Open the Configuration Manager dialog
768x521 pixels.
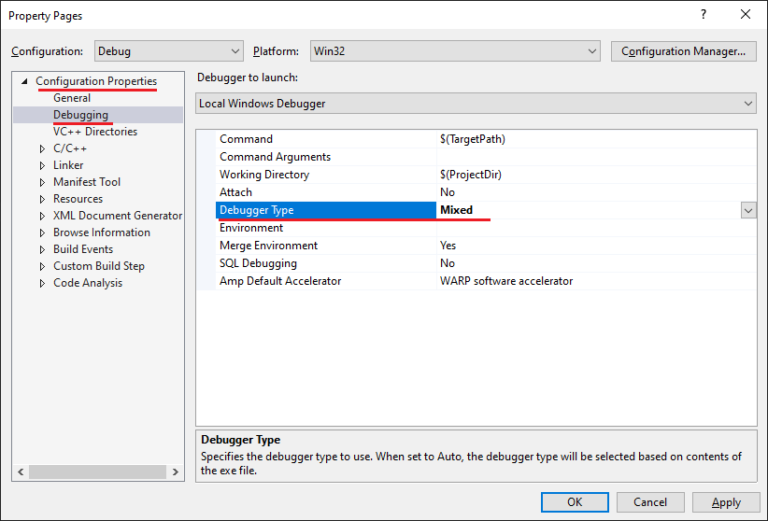[683, 51]
